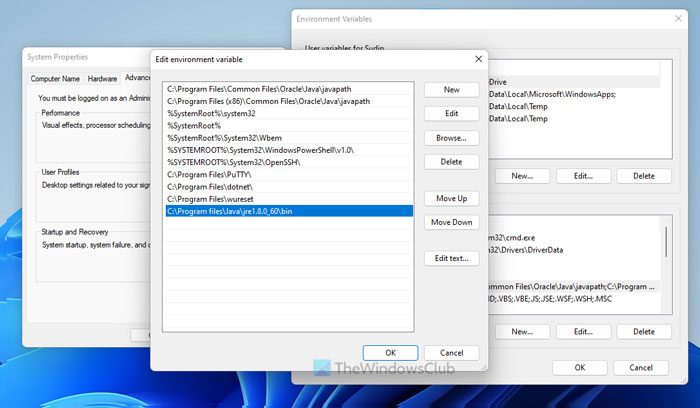Screen dimensions: 700x408
Task: Select the C:\Program Files\PuTTY entry
Action: coord(289,175)
